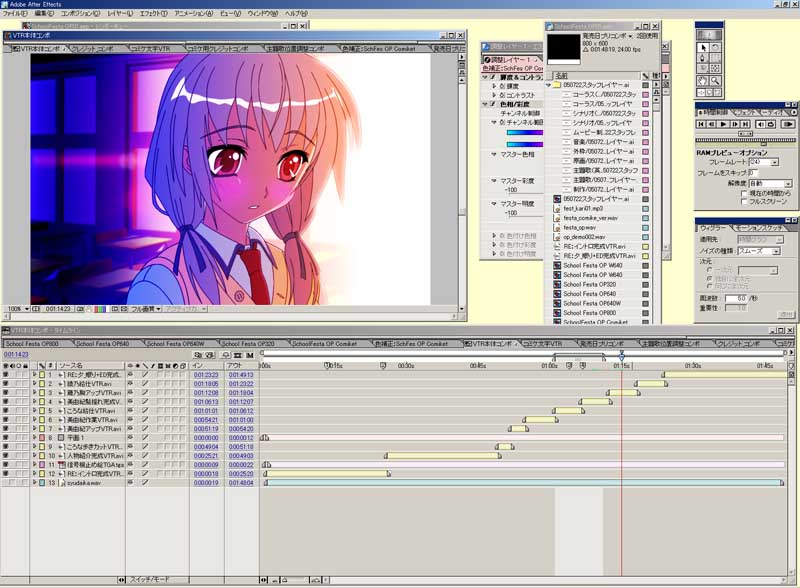Disable the 色相/彩度 effect
Screen dimensions: 800x588
(493, 104)
